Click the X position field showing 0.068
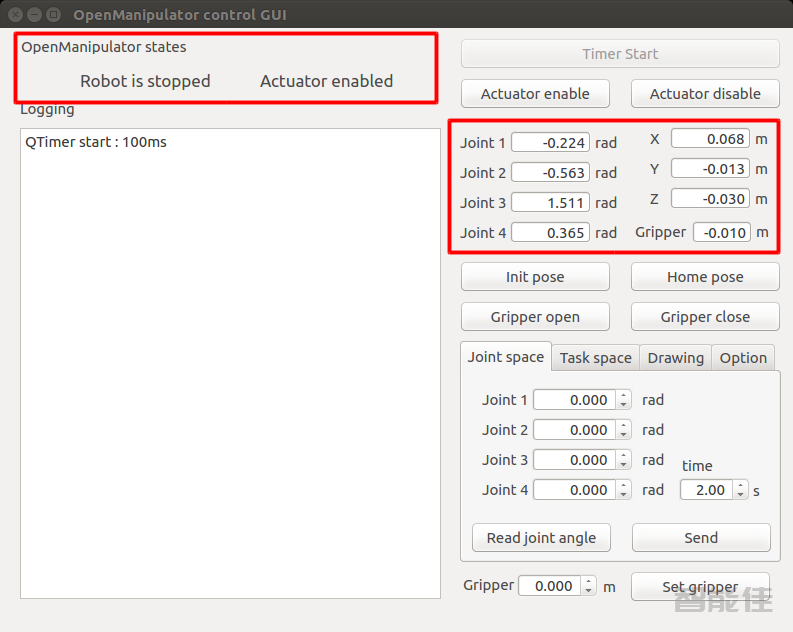 710,139
